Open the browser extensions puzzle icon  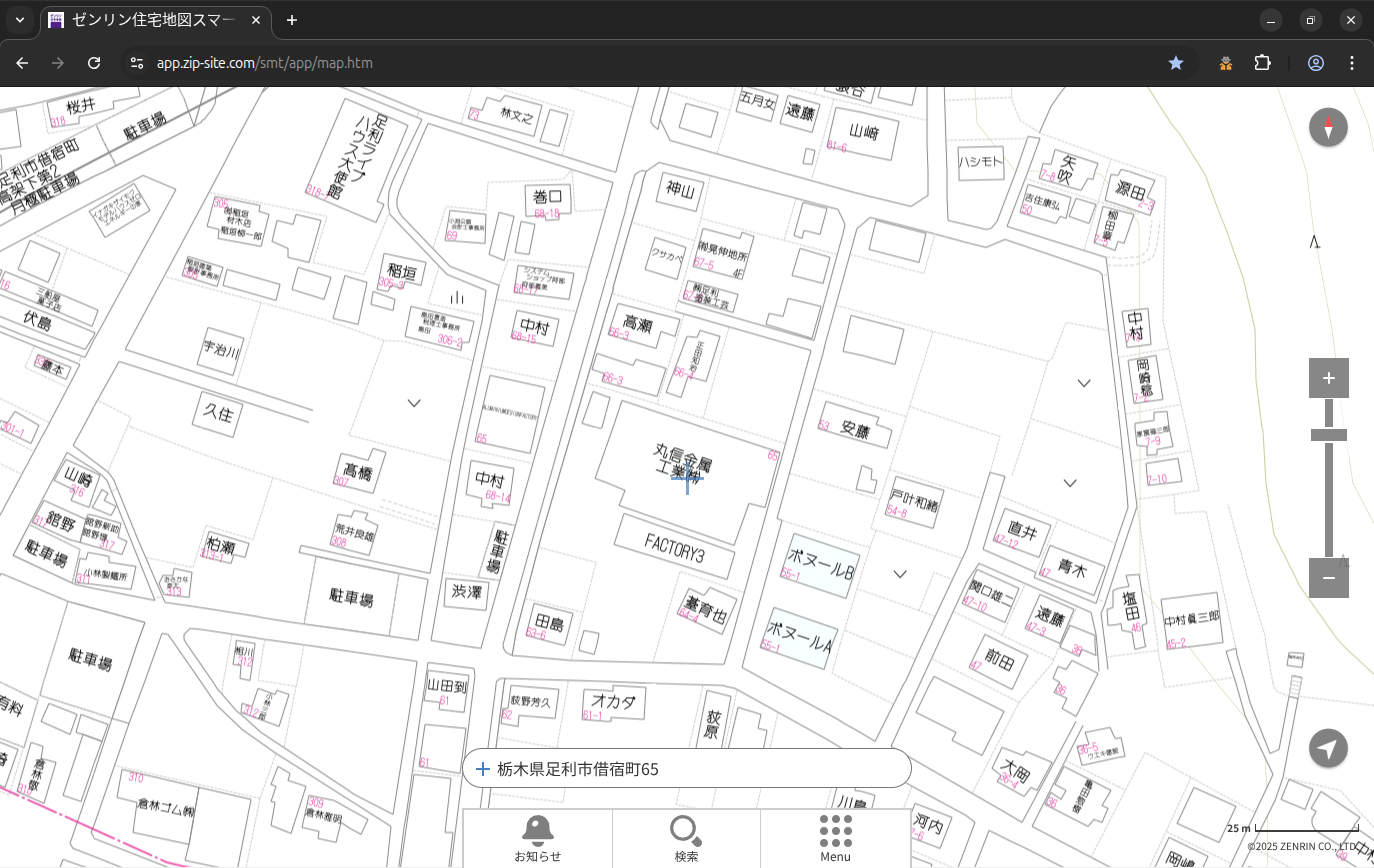[x=1262, y=63]
